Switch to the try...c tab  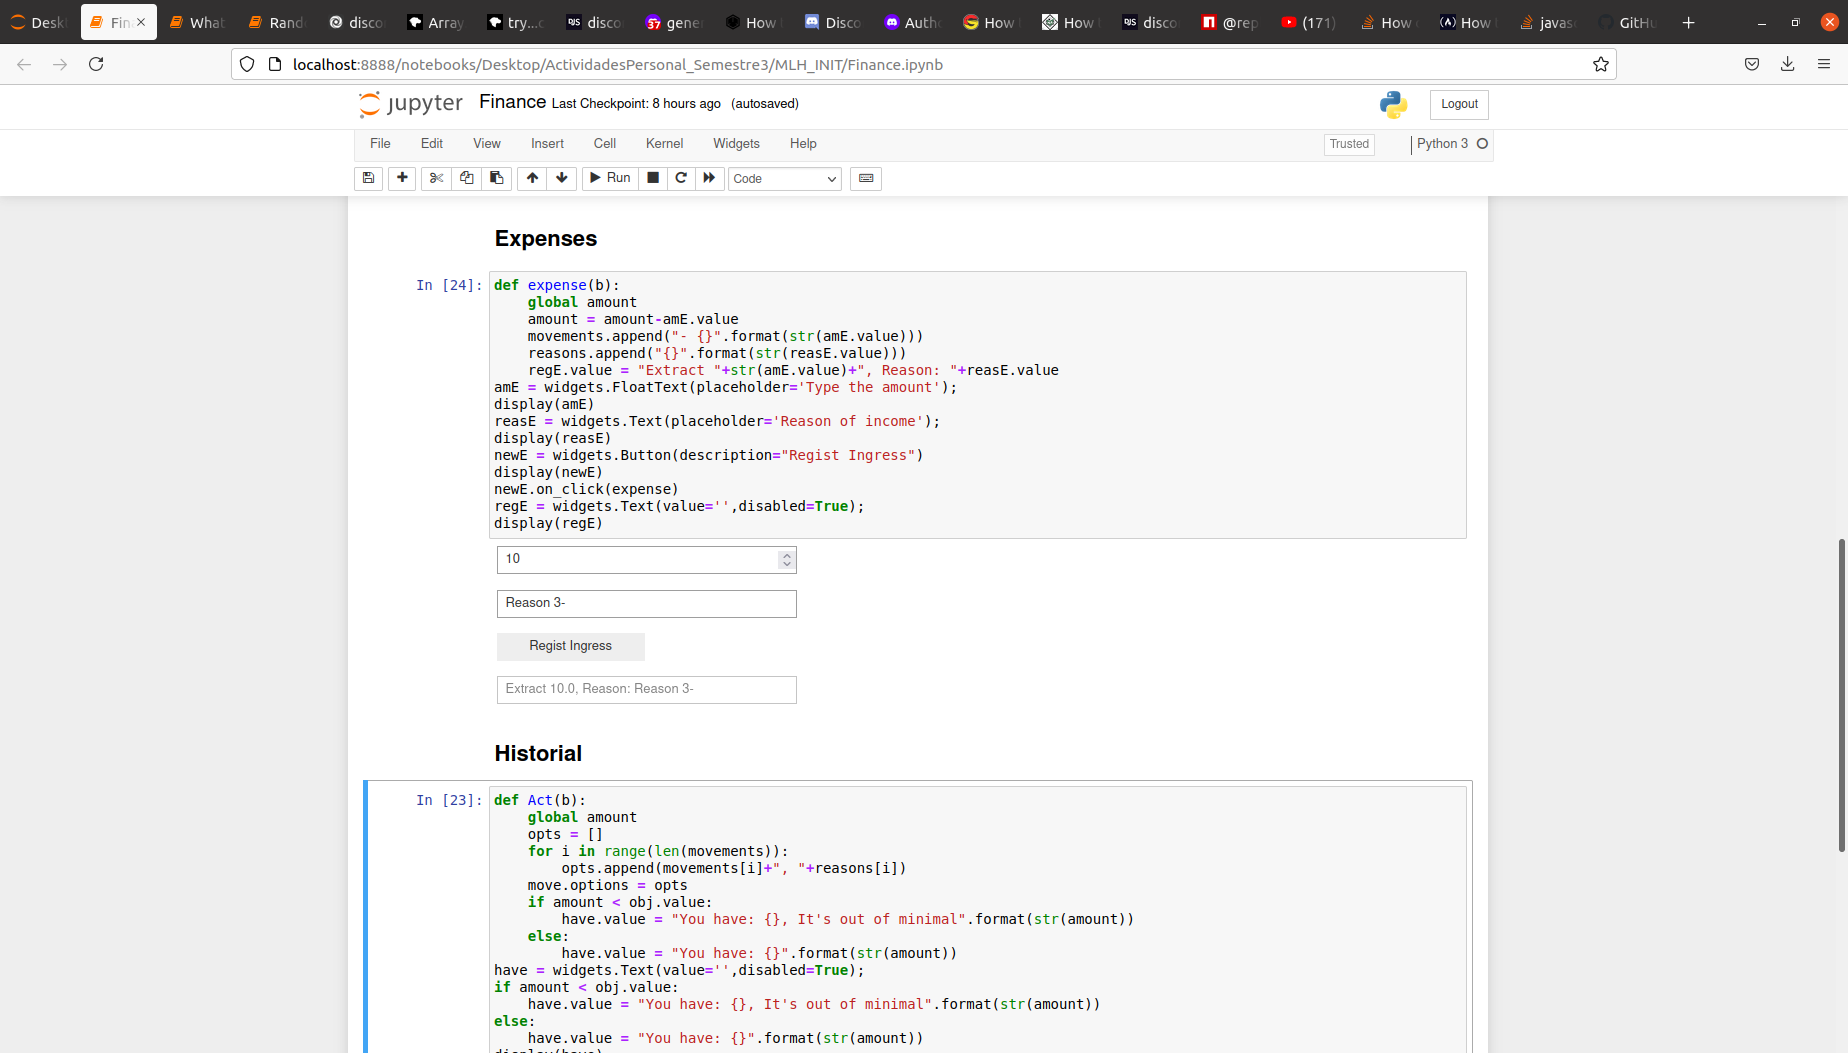click(515, 22)
